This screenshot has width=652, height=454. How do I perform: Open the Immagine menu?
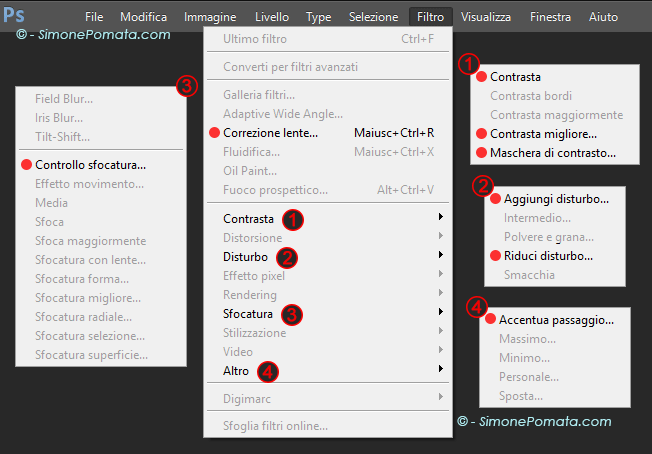(x=210, y=17)
